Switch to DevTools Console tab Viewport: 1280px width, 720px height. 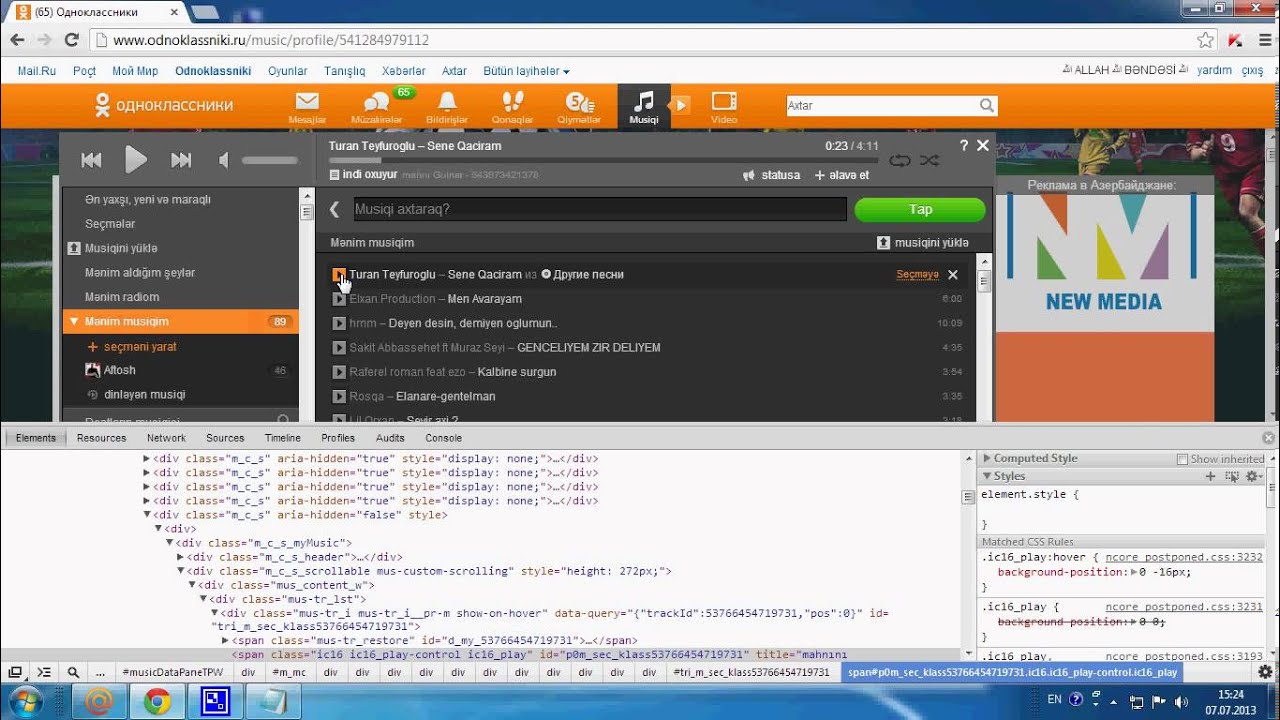point(443,437)
